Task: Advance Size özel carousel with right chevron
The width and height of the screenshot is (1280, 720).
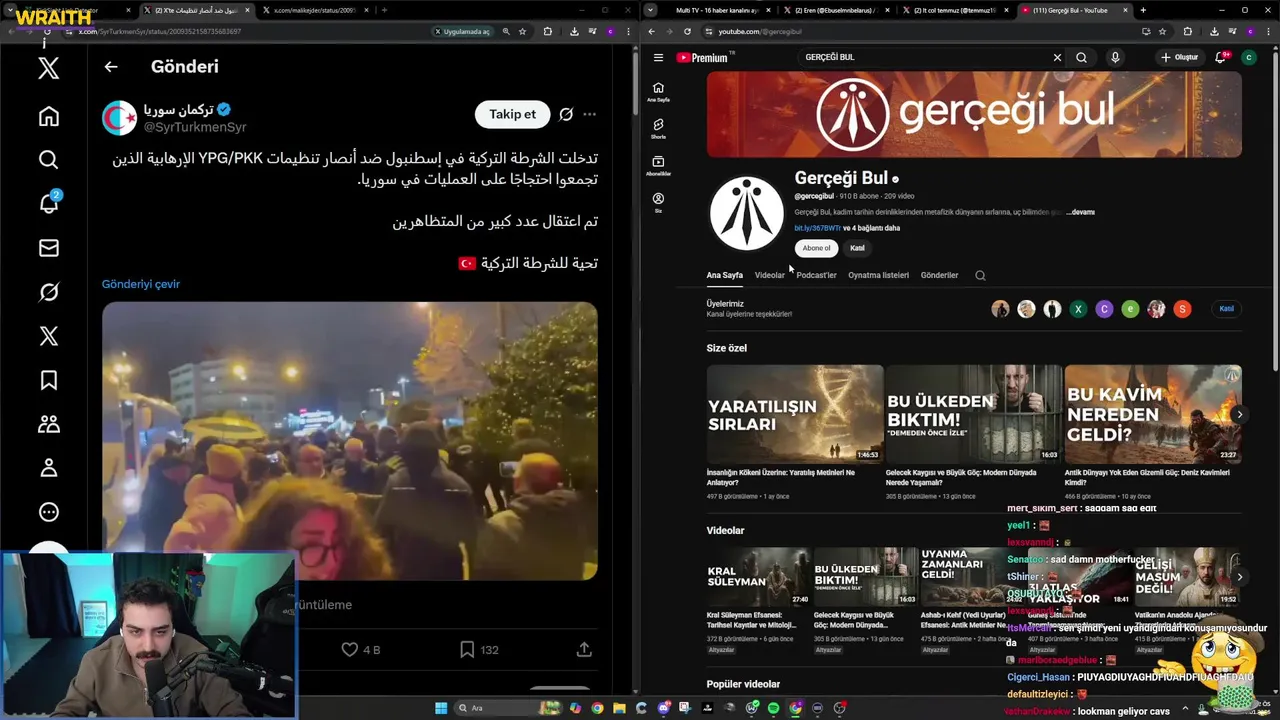Action: (1239, 414)
